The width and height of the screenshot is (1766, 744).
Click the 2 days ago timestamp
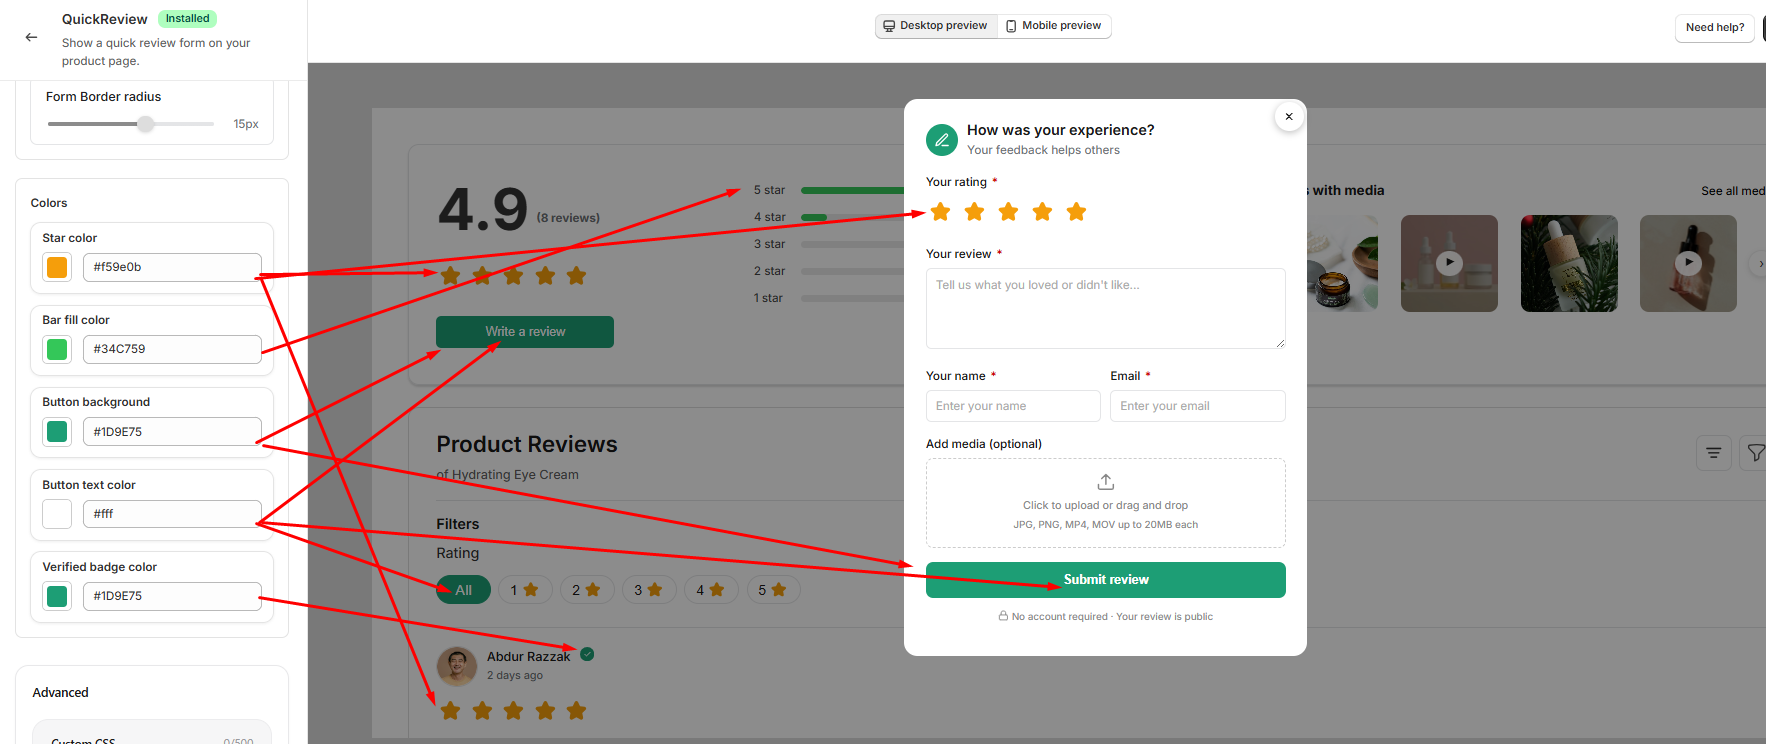click(x=515, y=676)
